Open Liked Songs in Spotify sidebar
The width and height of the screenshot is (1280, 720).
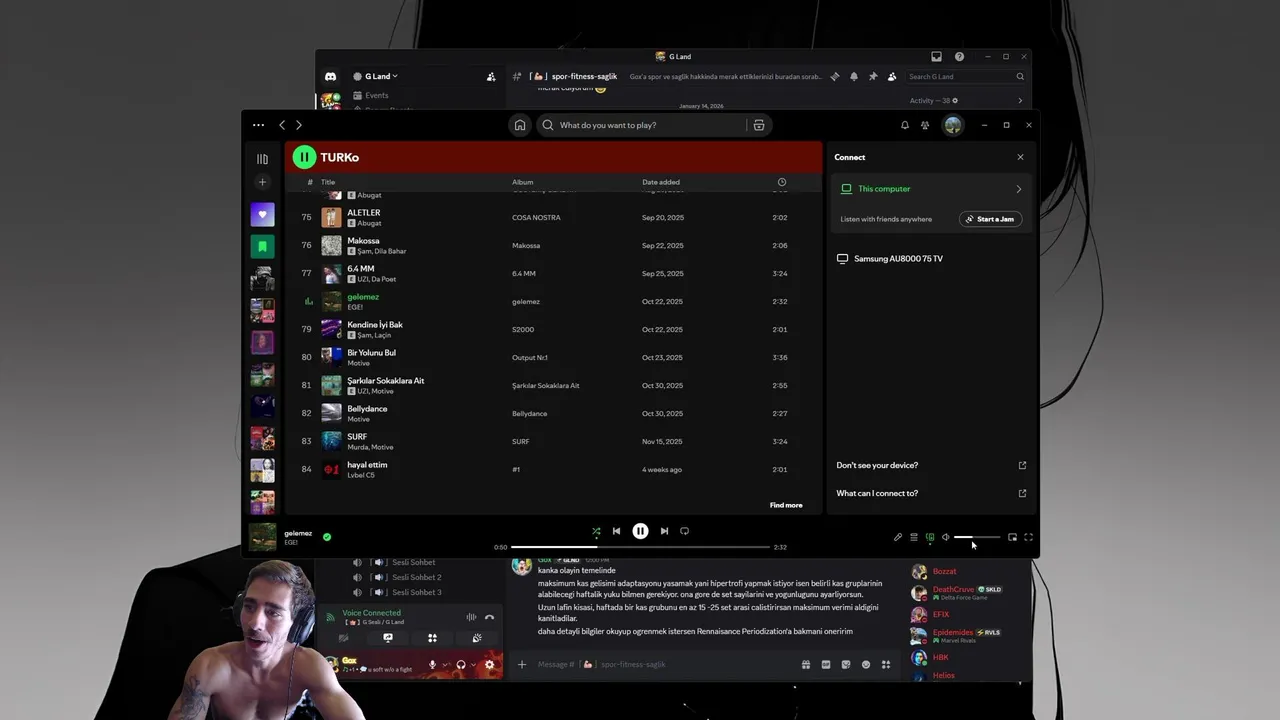[262, 214]
